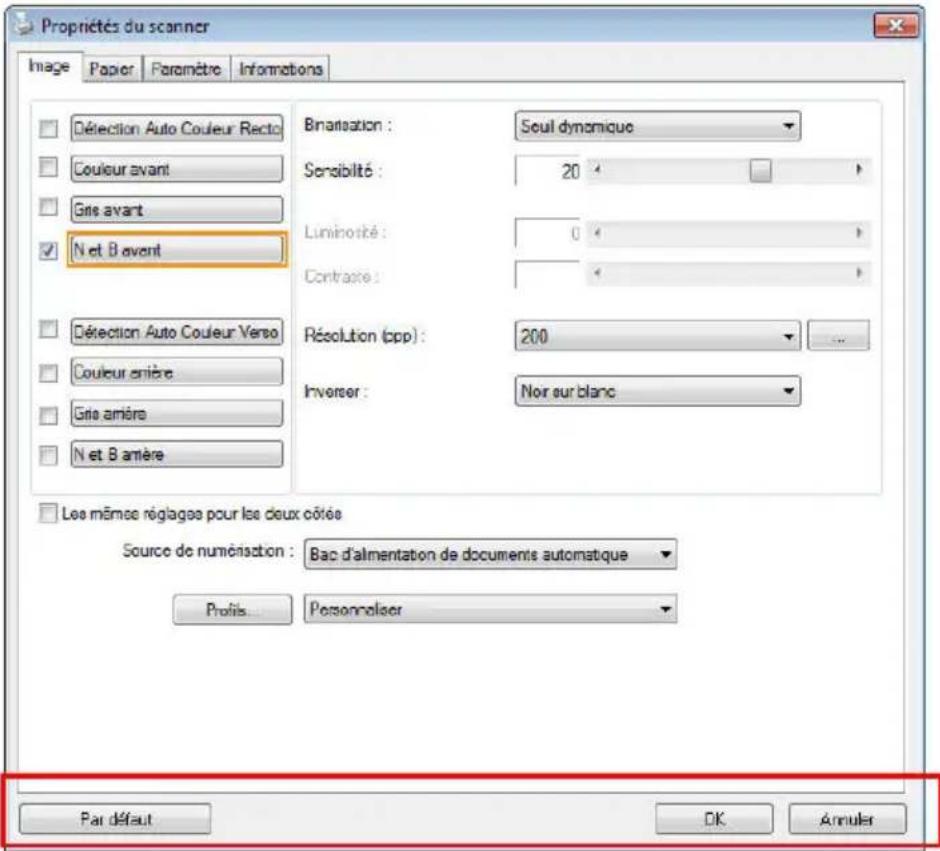The height and width of the screenshot is (851, 940).
Task: Select the Couleur arrière button
Action: [x=177, y=372]
